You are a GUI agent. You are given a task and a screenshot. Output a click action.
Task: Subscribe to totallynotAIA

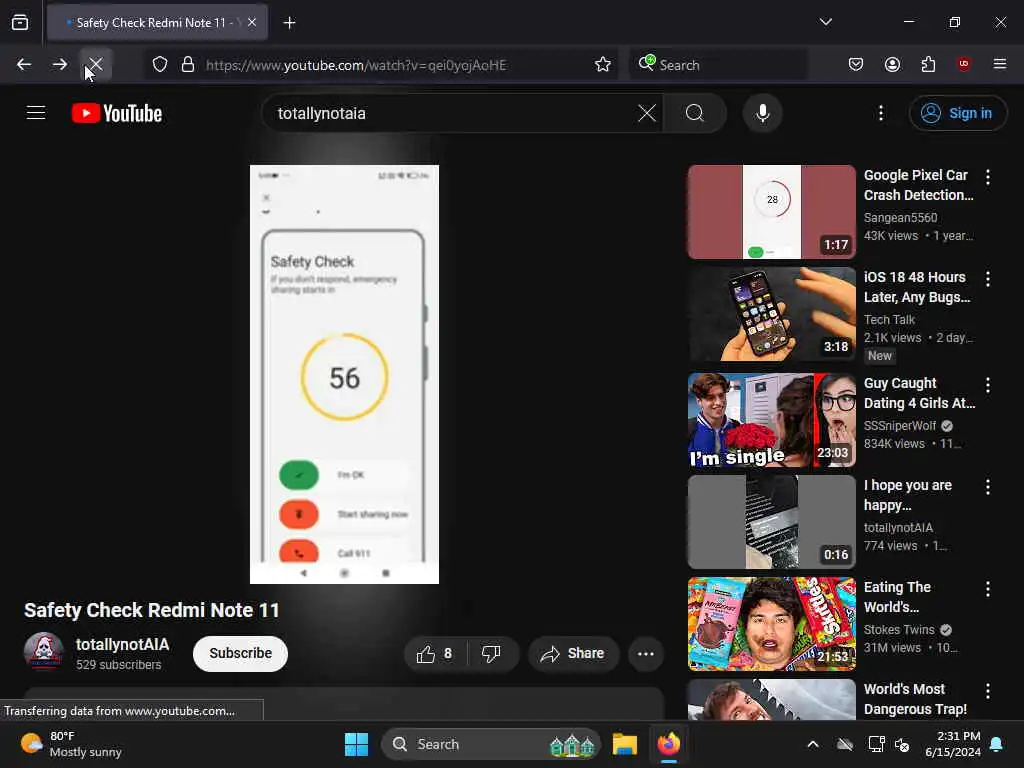click(x=240, y=653)
